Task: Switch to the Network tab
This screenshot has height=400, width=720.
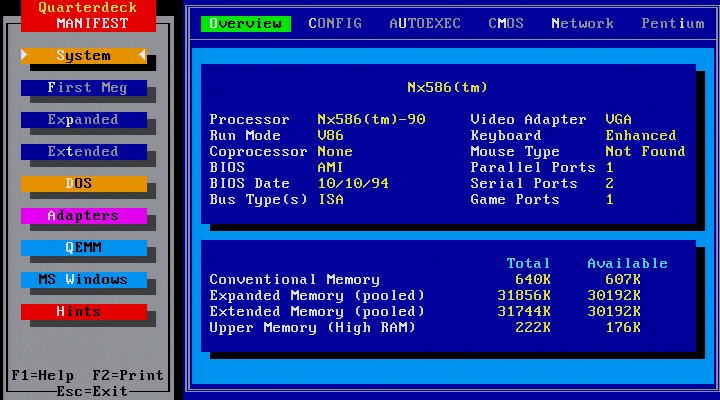Action: click(582, 23)
